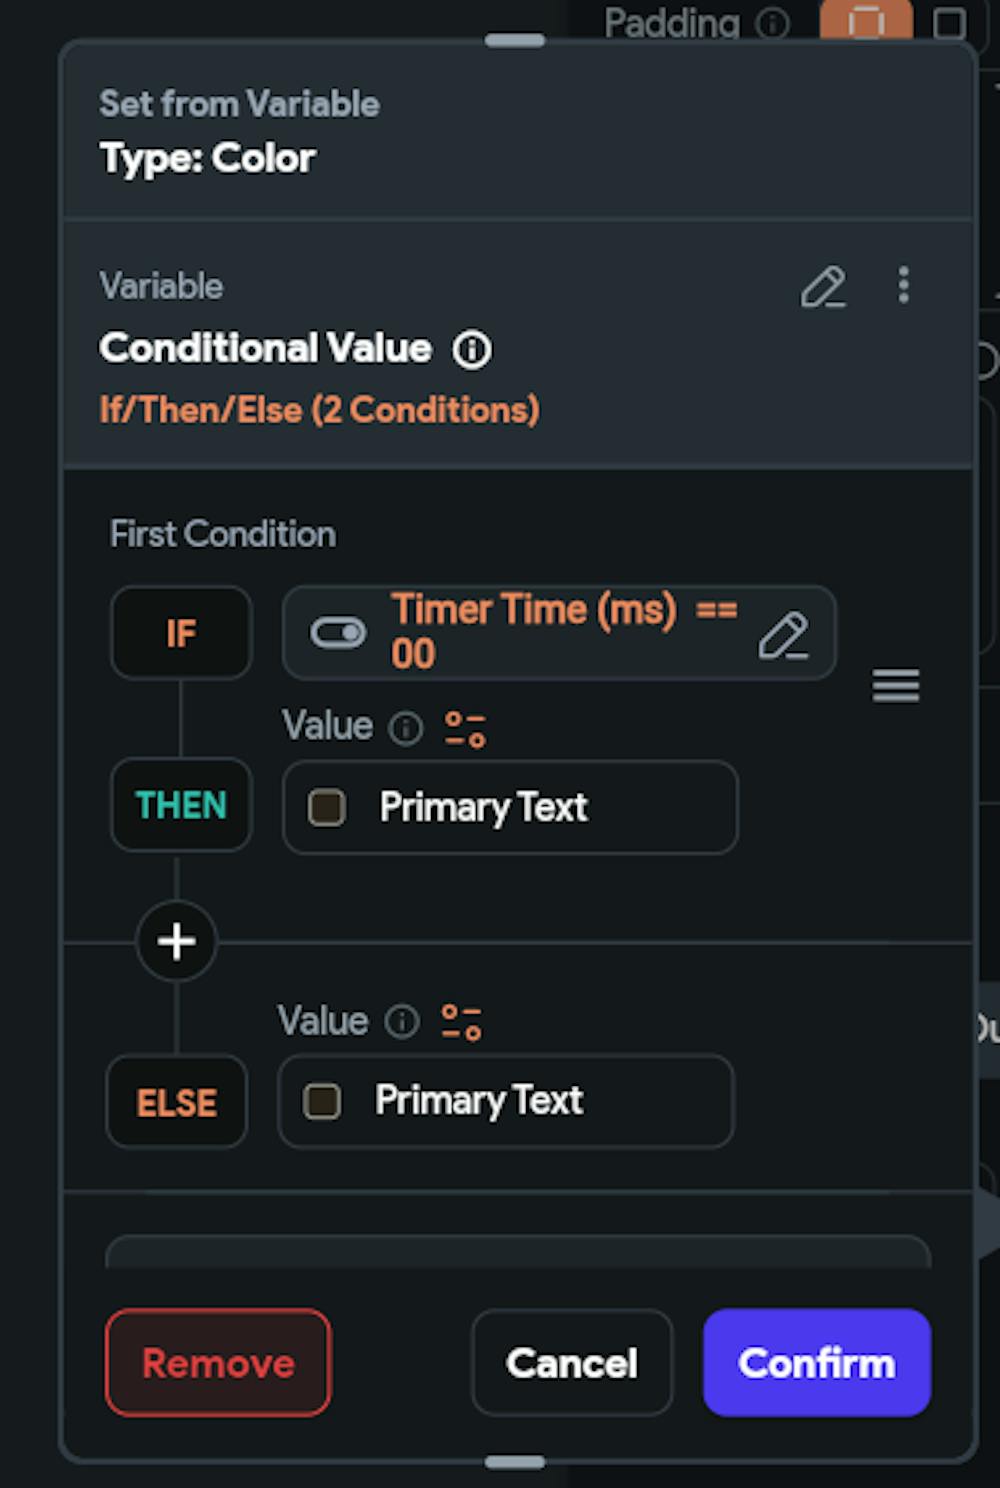Open variable settings icon for ELSE value
Image resolution: width=1000 pixels, height=1488 pixels.
click(461, 1022)
